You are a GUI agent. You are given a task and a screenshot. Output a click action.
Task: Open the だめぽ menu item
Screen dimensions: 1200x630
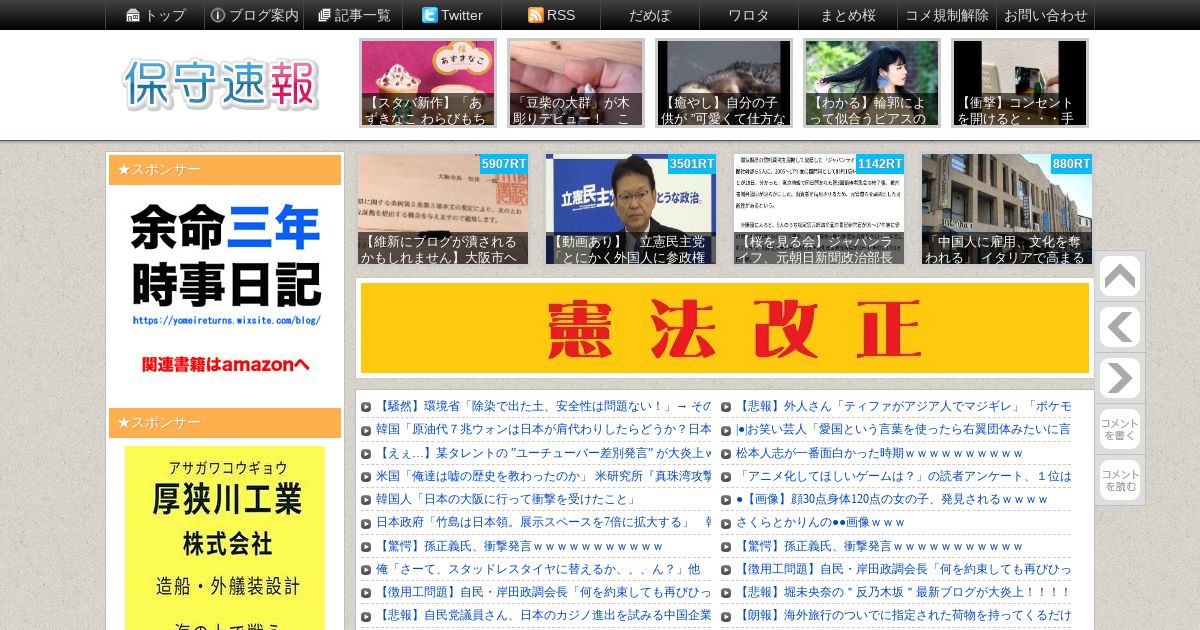(650, 15)
